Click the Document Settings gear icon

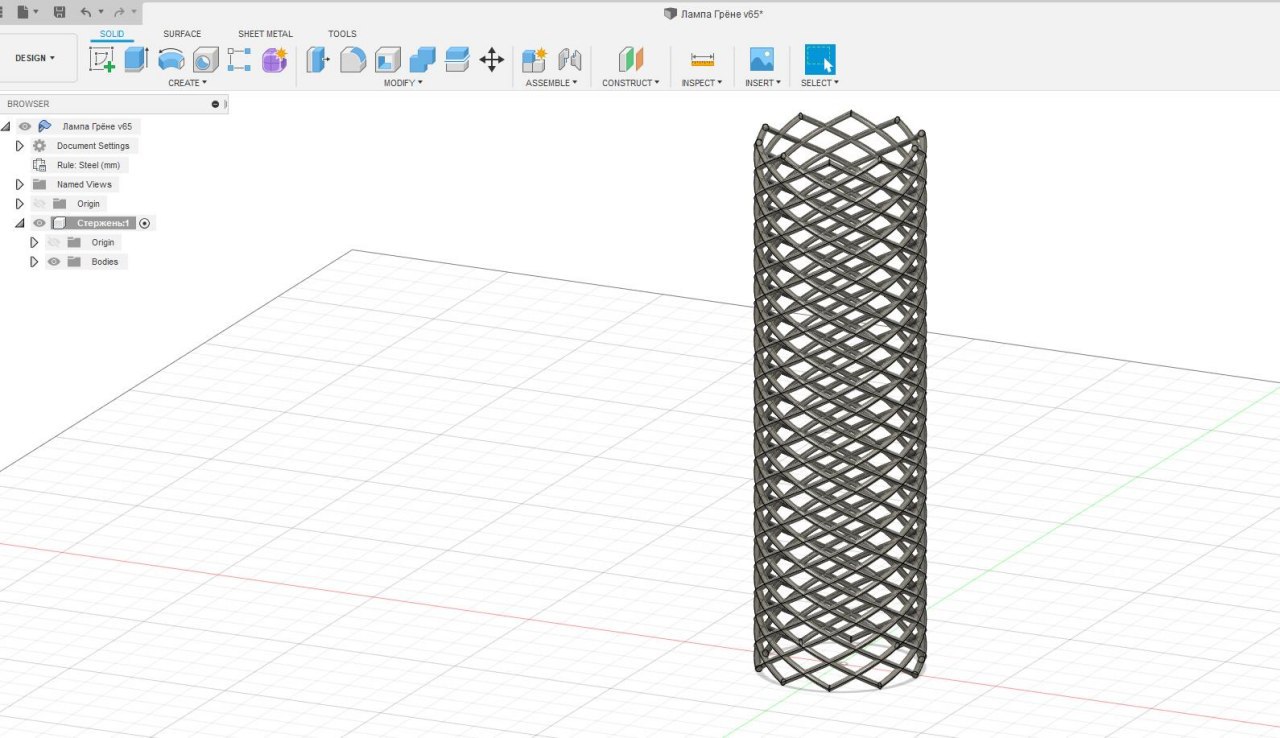(x=39, y=146)
